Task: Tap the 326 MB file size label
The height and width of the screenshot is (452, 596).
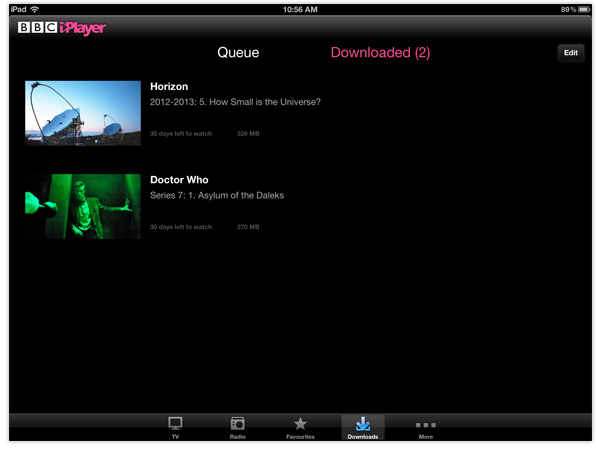Action: [248, 134]
